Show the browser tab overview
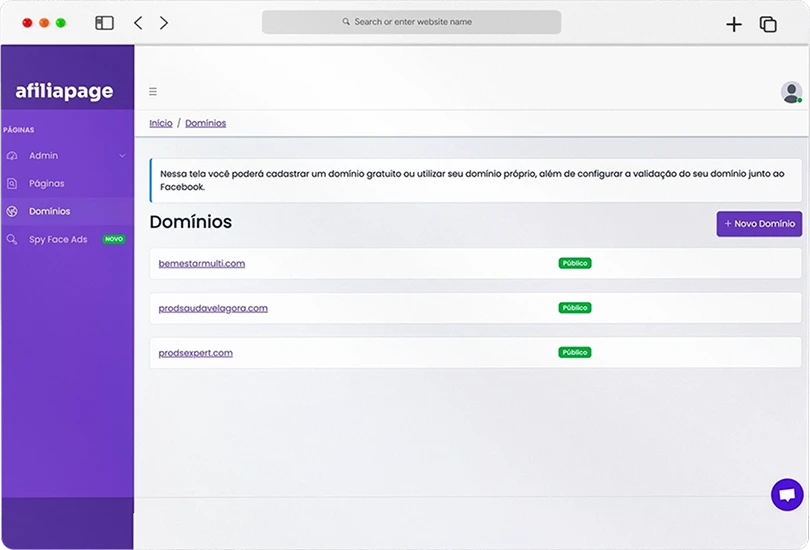 768,24
